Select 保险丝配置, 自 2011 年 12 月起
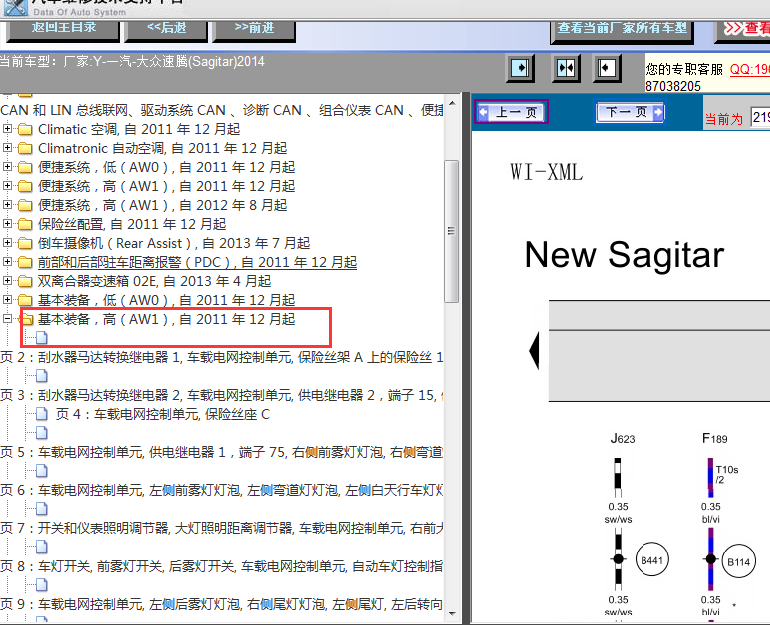Screen dimensions: 770x625 [x=132, y=224]
